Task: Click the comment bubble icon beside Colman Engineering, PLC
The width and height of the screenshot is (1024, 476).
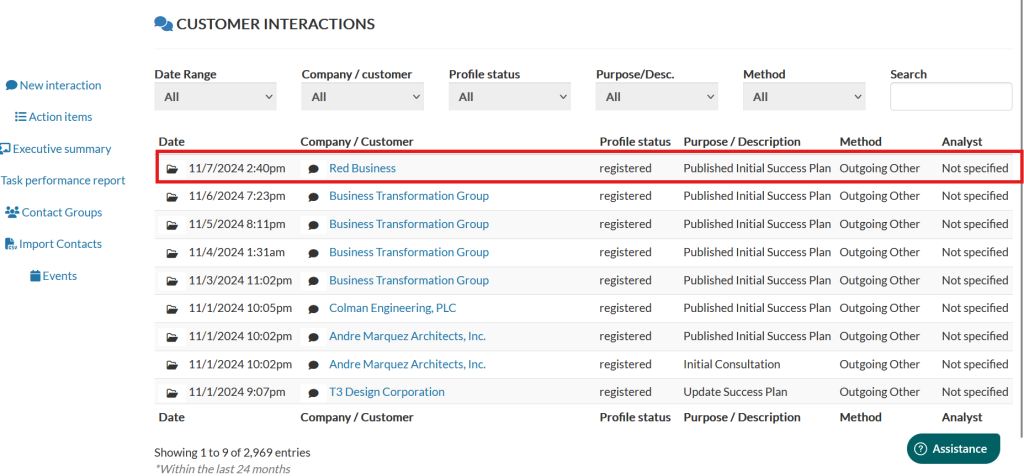Action: point(313,309)
